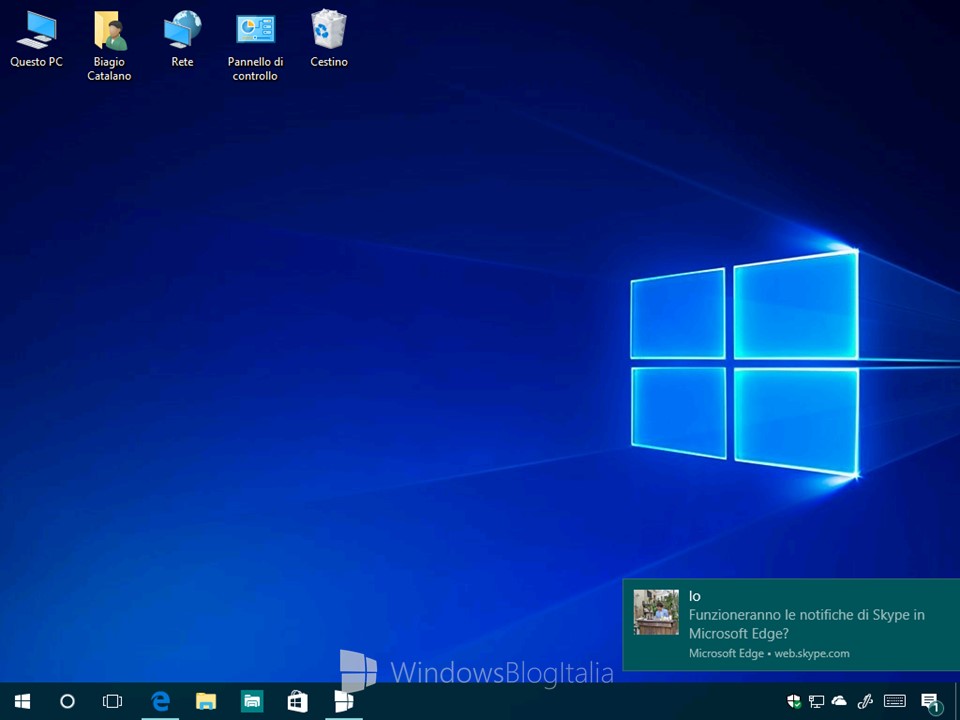The width and height of the screenshot is (960, 720).
Task: Click the Show desktop strip at taskbar end
Action: point(957,702)
